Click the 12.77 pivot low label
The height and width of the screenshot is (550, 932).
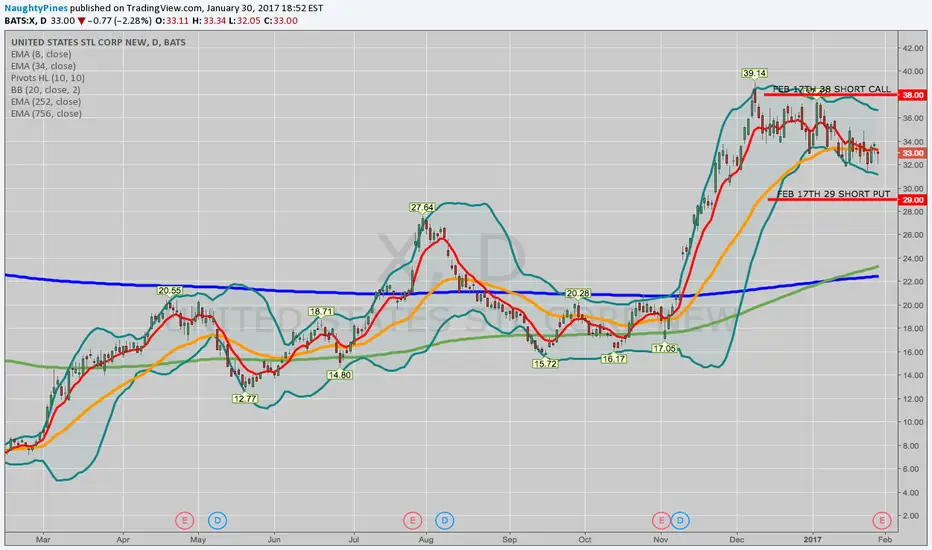pos(245,398)
